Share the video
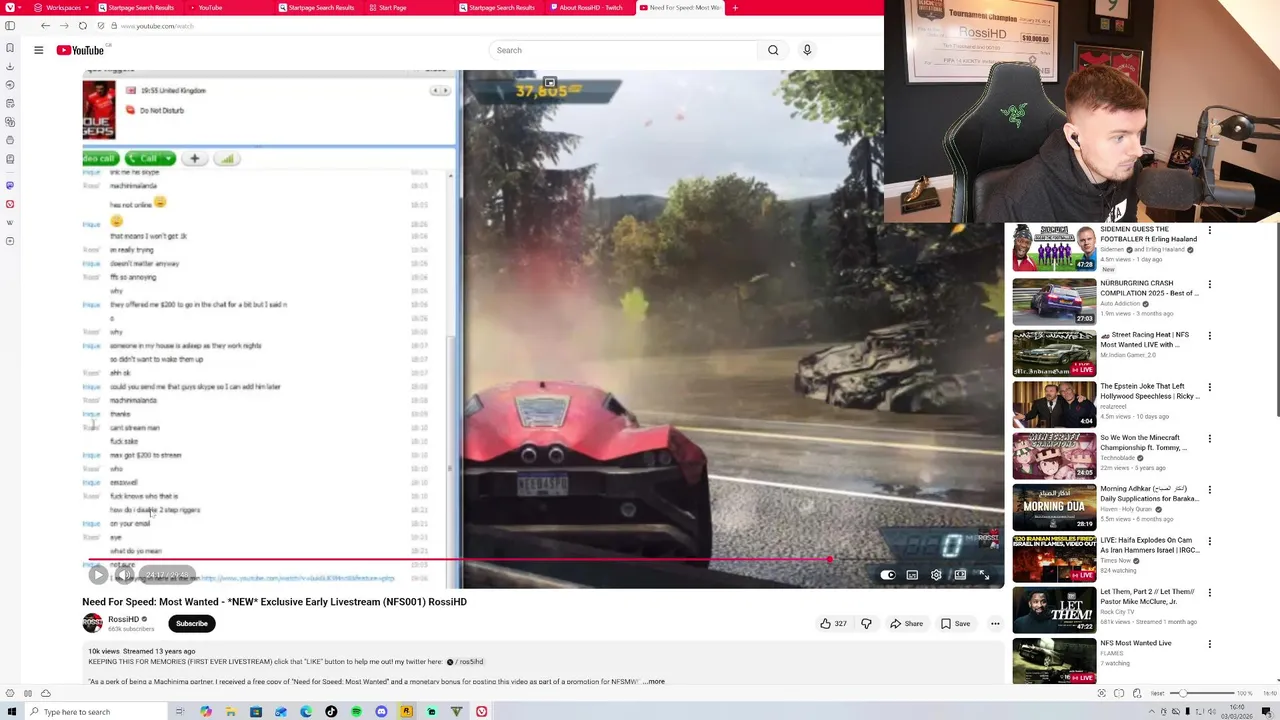The image size is (1280, 720). coord(907,623)
